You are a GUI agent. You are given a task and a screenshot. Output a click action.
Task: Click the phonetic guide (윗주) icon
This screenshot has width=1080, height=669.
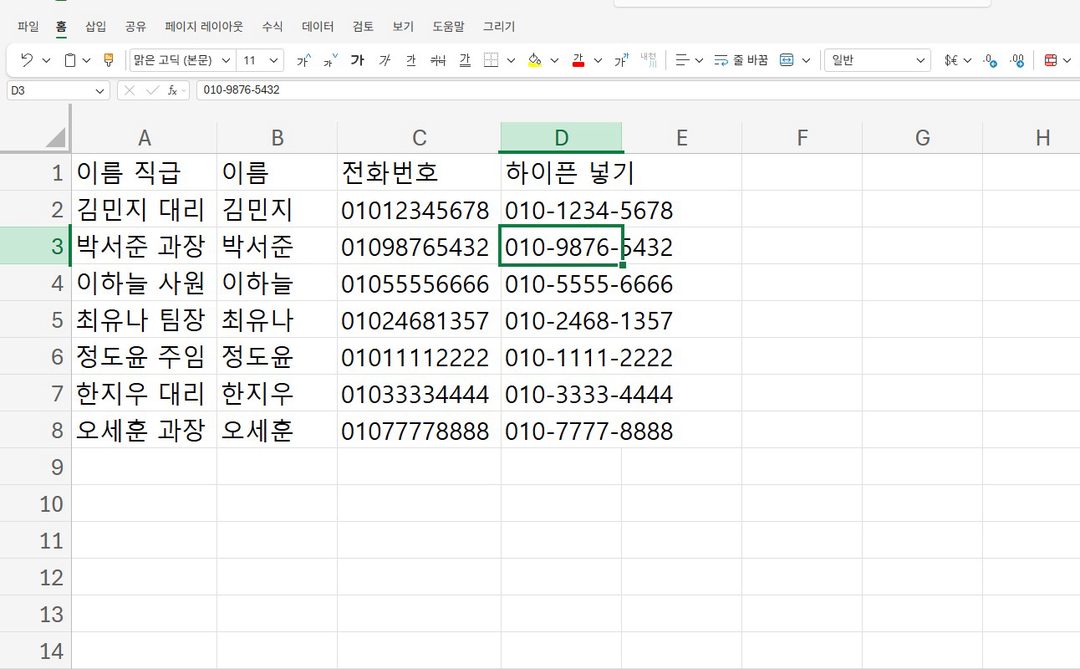pos(621,60)
